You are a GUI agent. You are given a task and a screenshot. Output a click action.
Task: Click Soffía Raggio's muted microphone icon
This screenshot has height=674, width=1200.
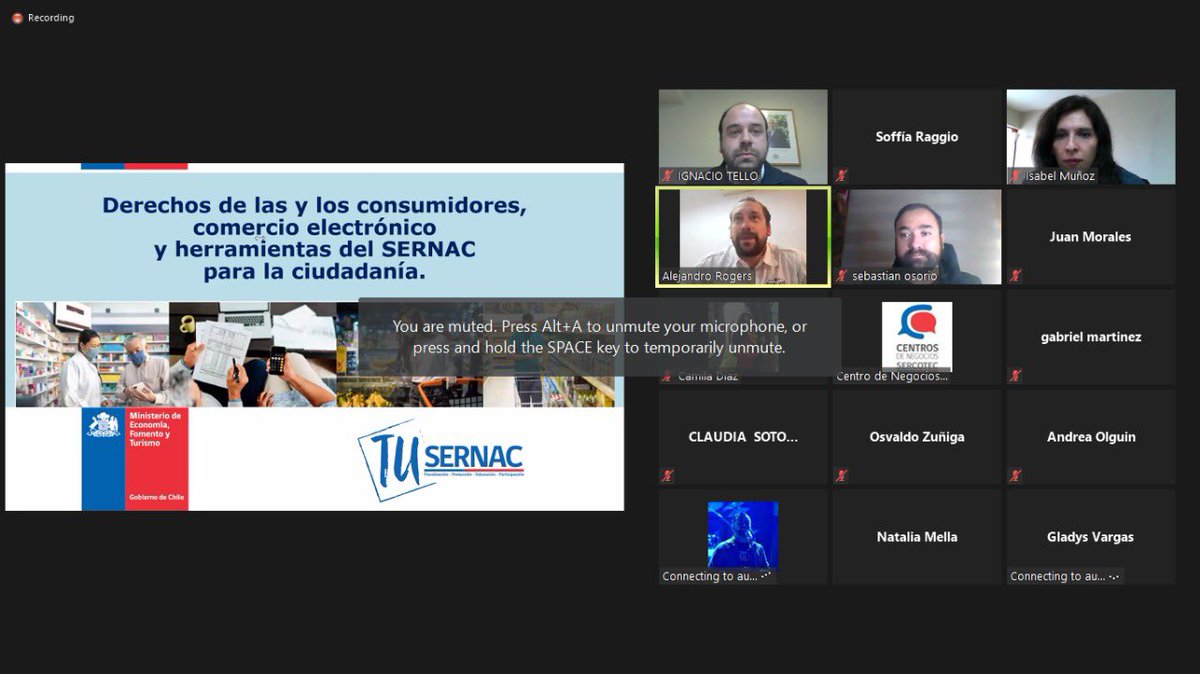[x=842, y=176]
